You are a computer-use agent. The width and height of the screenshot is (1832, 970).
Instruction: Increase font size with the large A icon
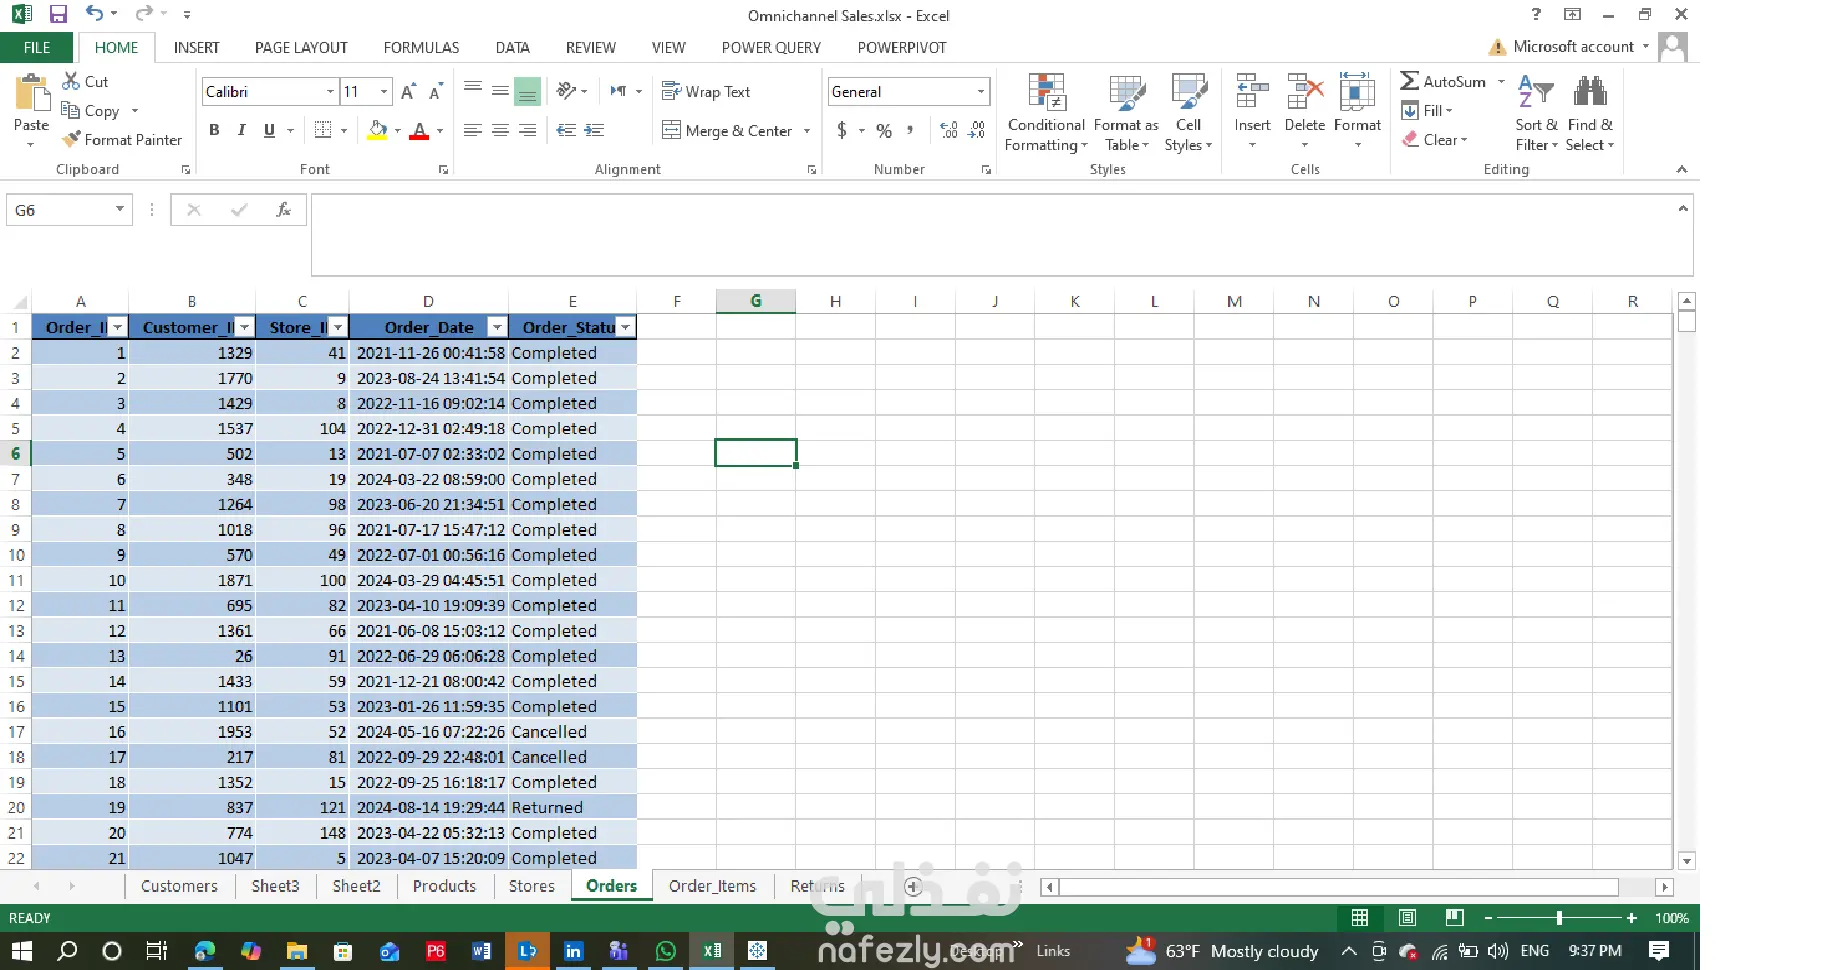pyautogui.click(x=408, y=92)
